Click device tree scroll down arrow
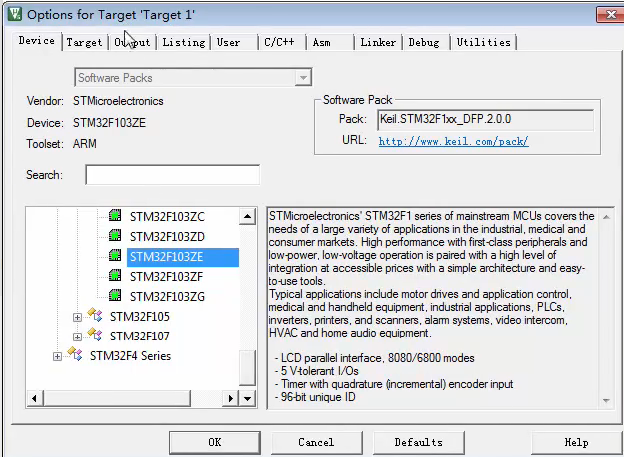The height and width of the screenshot is (457, 624). point(247,398)
